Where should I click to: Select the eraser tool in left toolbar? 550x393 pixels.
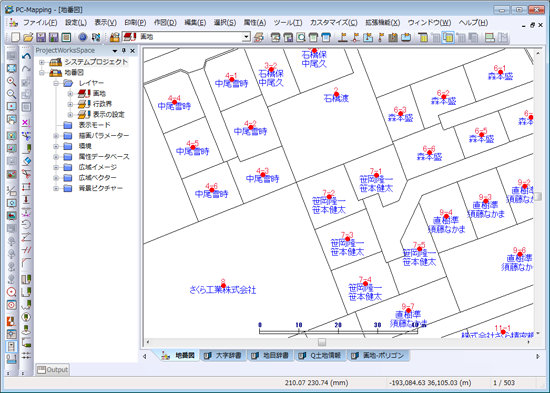(x=26, y=161)
